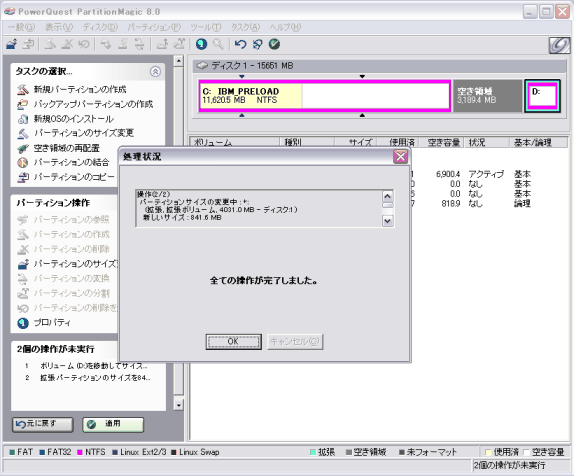Click the left panel scroll-down arrow
Screen dimensions: 574x476
178,405
